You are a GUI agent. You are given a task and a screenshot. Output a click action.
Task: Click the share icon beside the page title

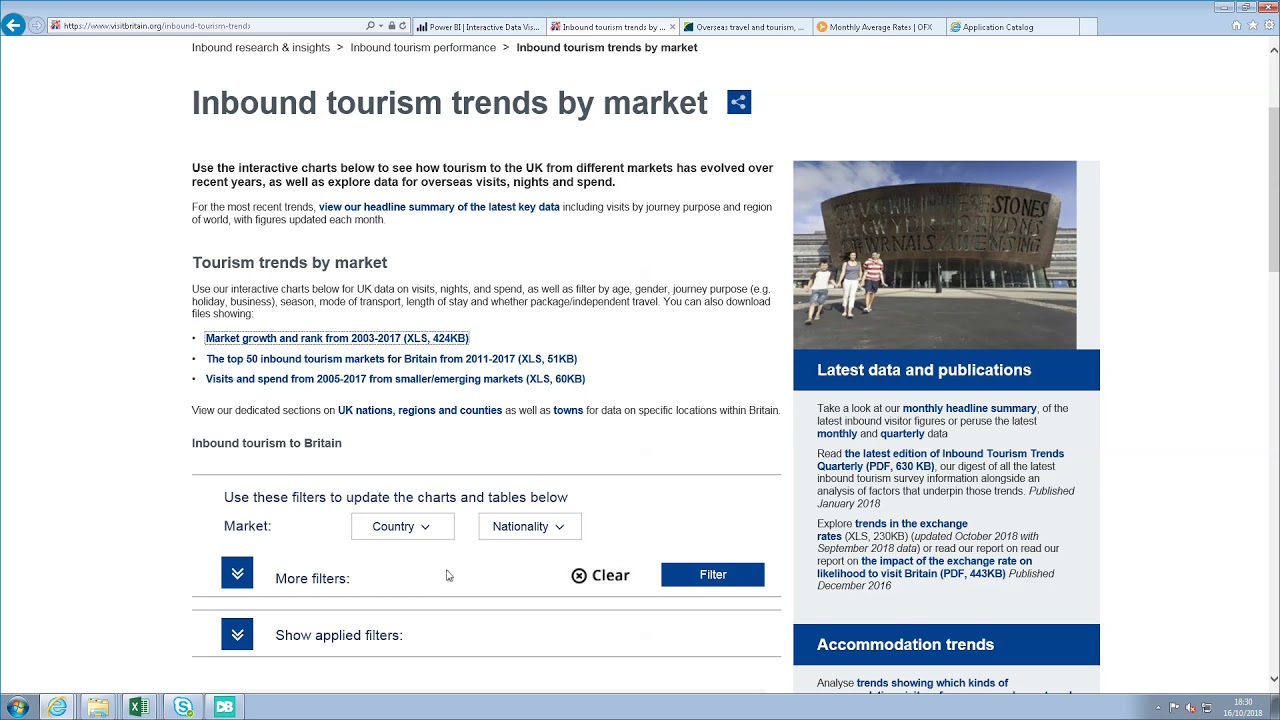[739, 102]
